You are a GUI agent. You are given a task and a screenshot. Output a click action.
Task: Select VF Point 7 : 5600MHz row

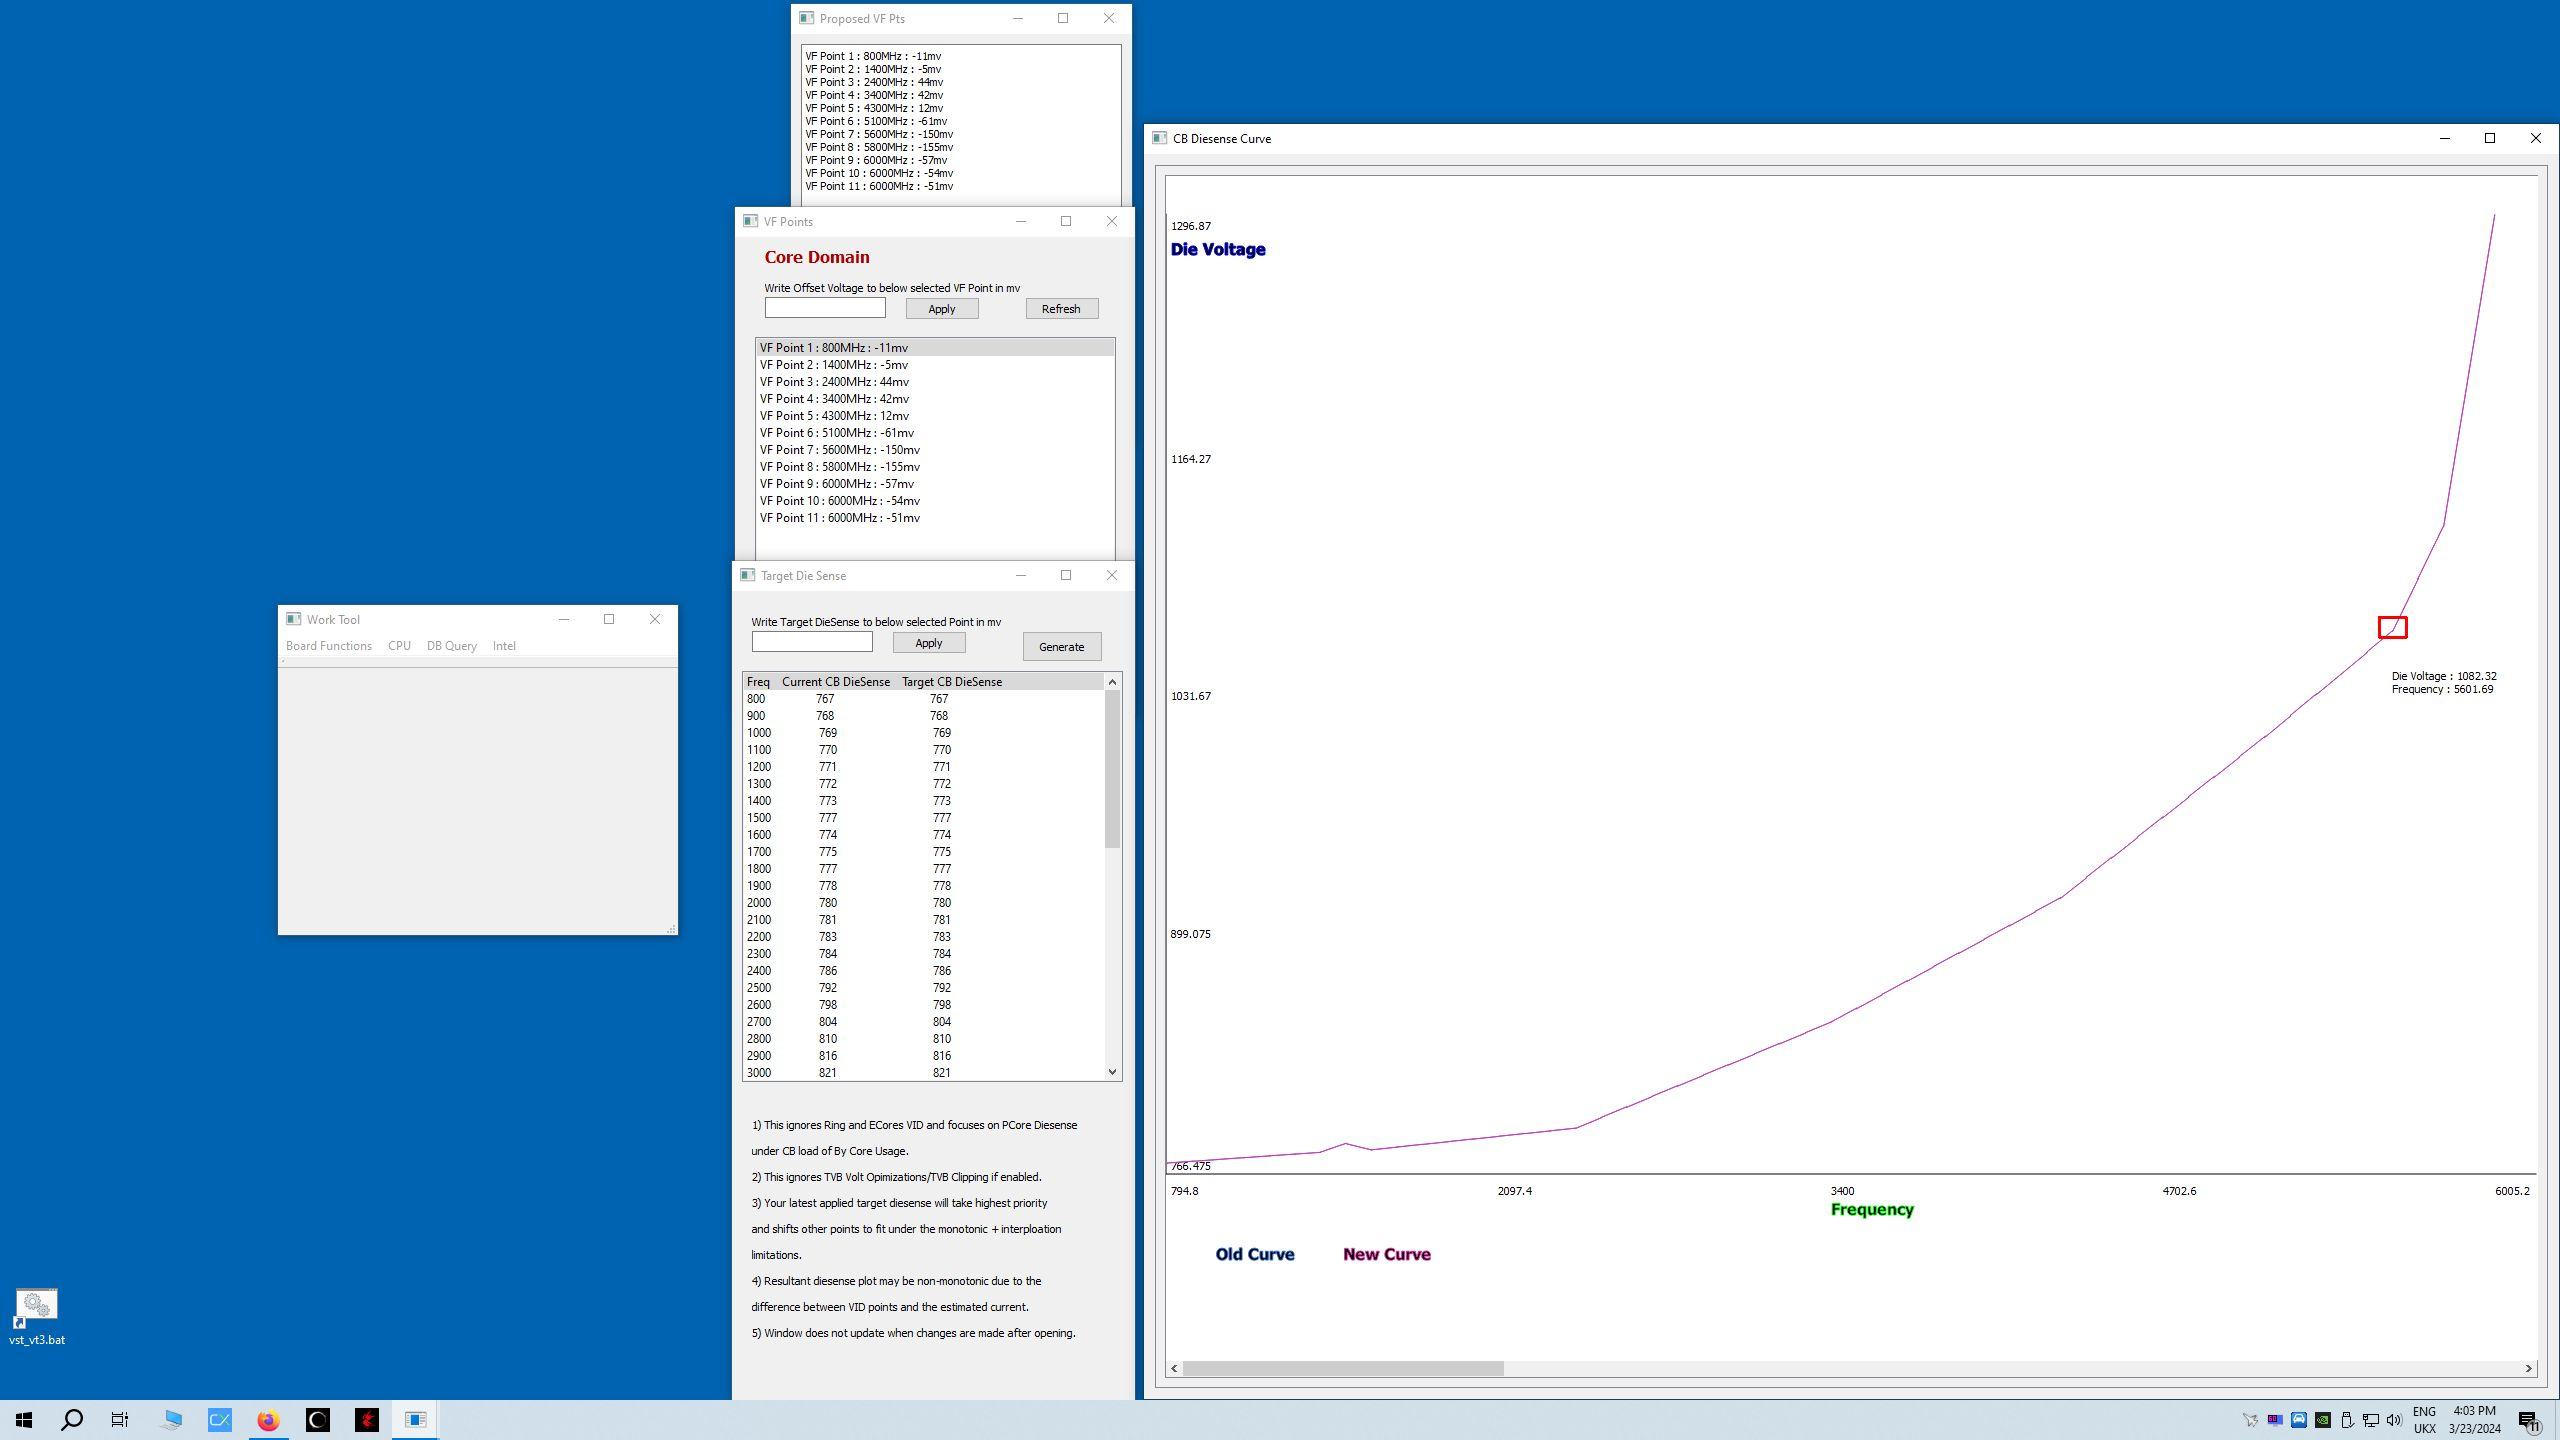[x=839, y=450]
